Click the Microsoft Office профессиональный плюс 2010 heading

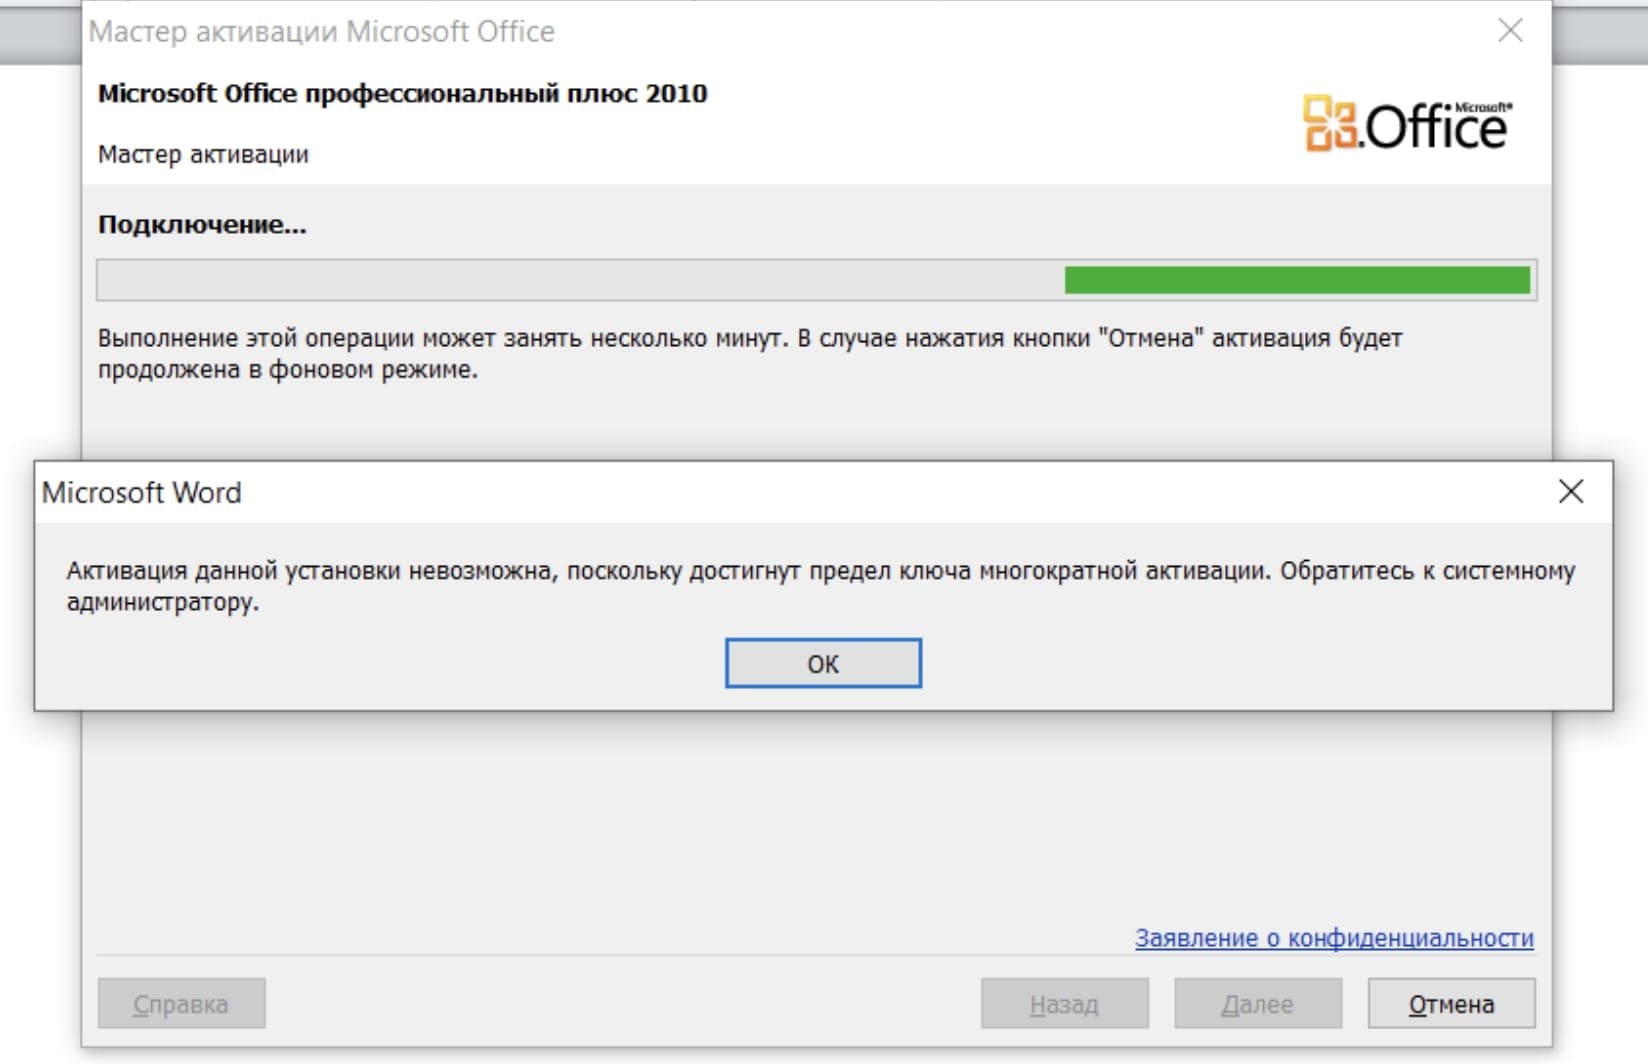coord(402,93)
